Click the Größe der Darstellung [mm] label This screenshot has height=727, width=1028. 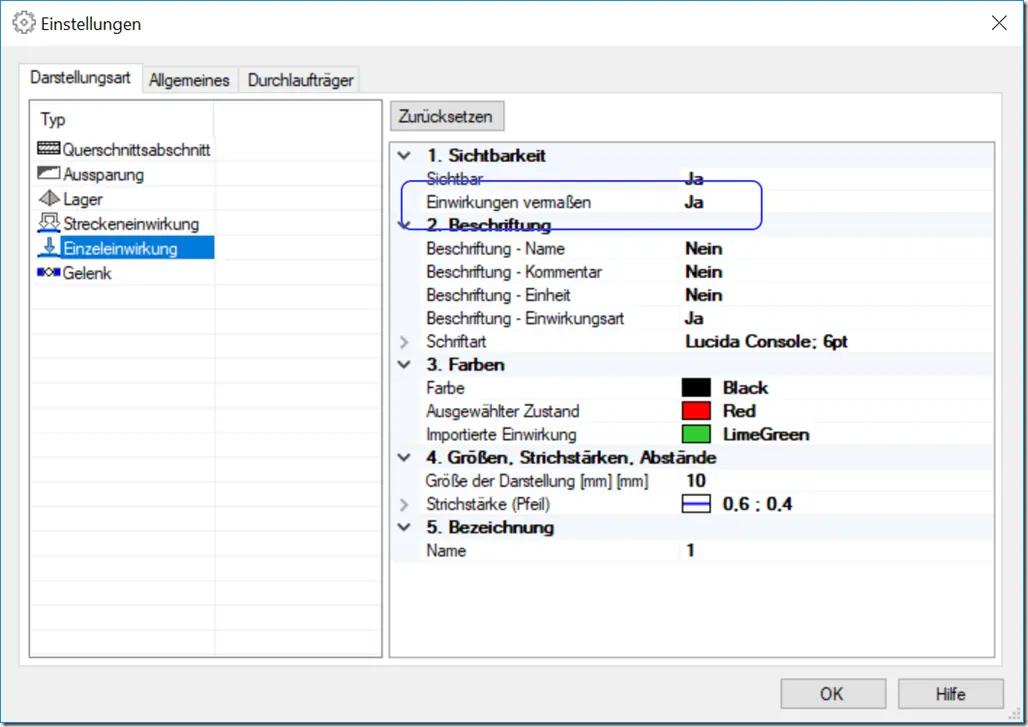tap(537, 481)
